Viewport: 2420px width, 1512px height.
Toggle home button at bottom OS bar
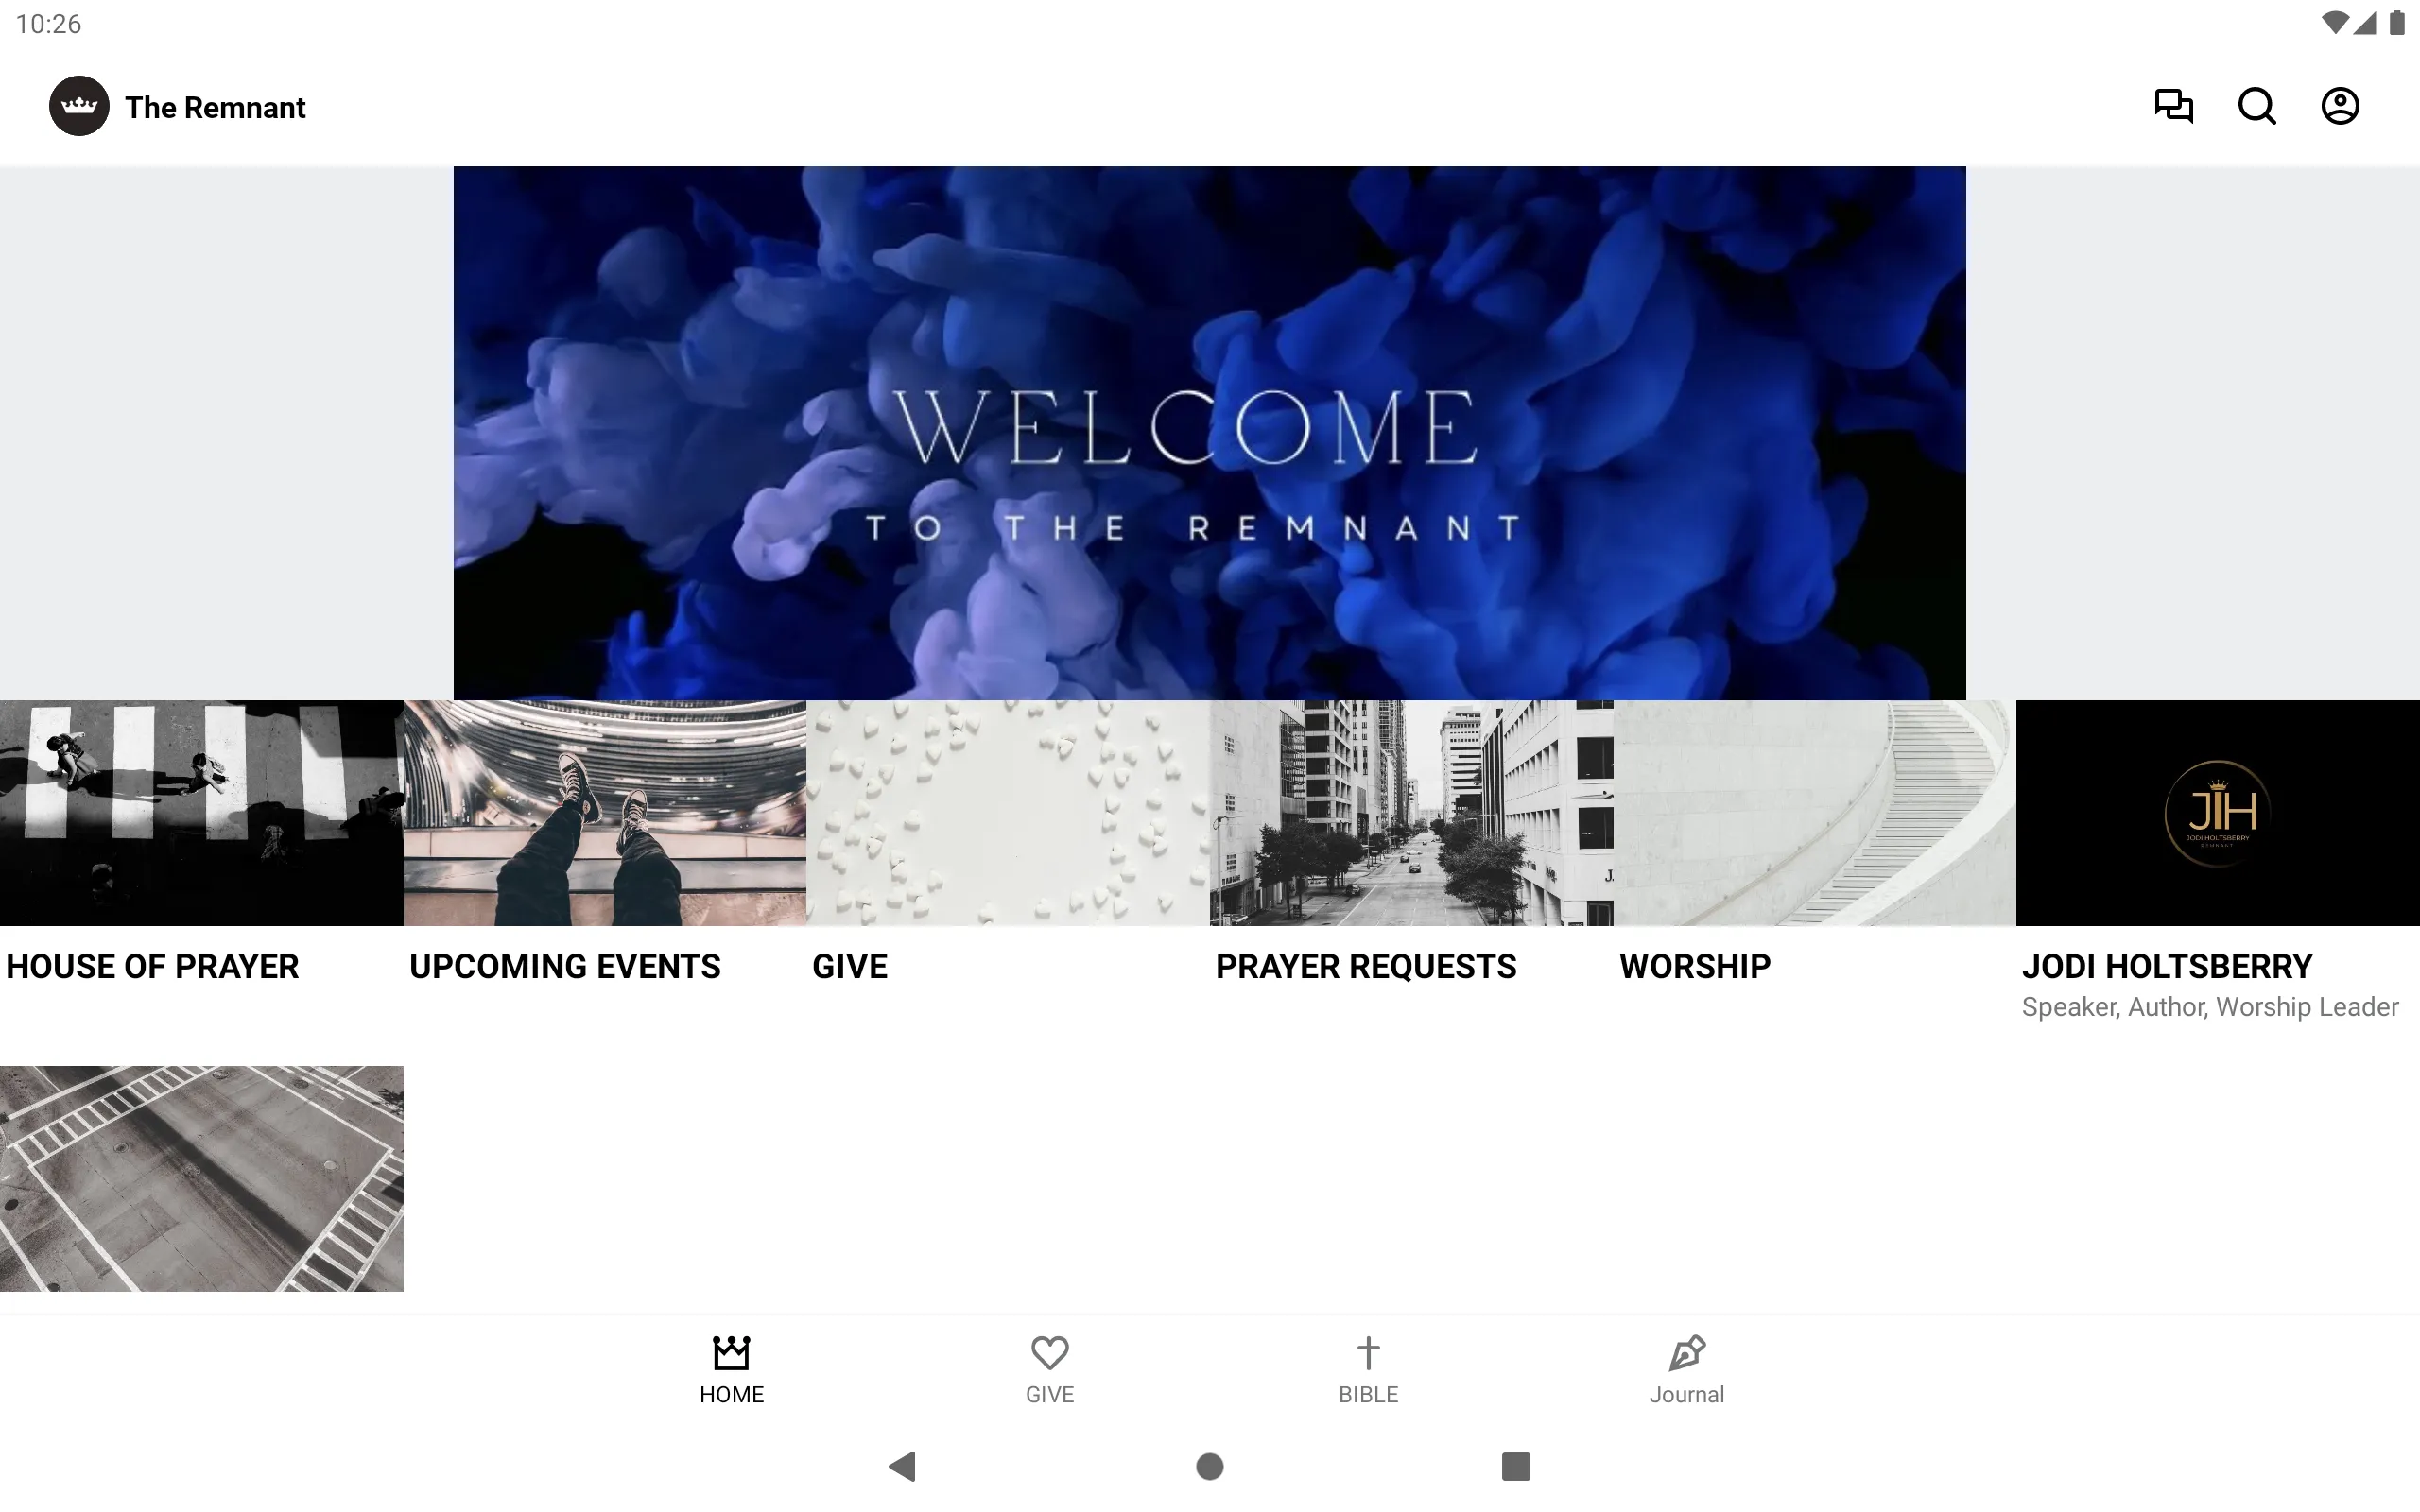pyautogui.click(x=1209, y=1465)
